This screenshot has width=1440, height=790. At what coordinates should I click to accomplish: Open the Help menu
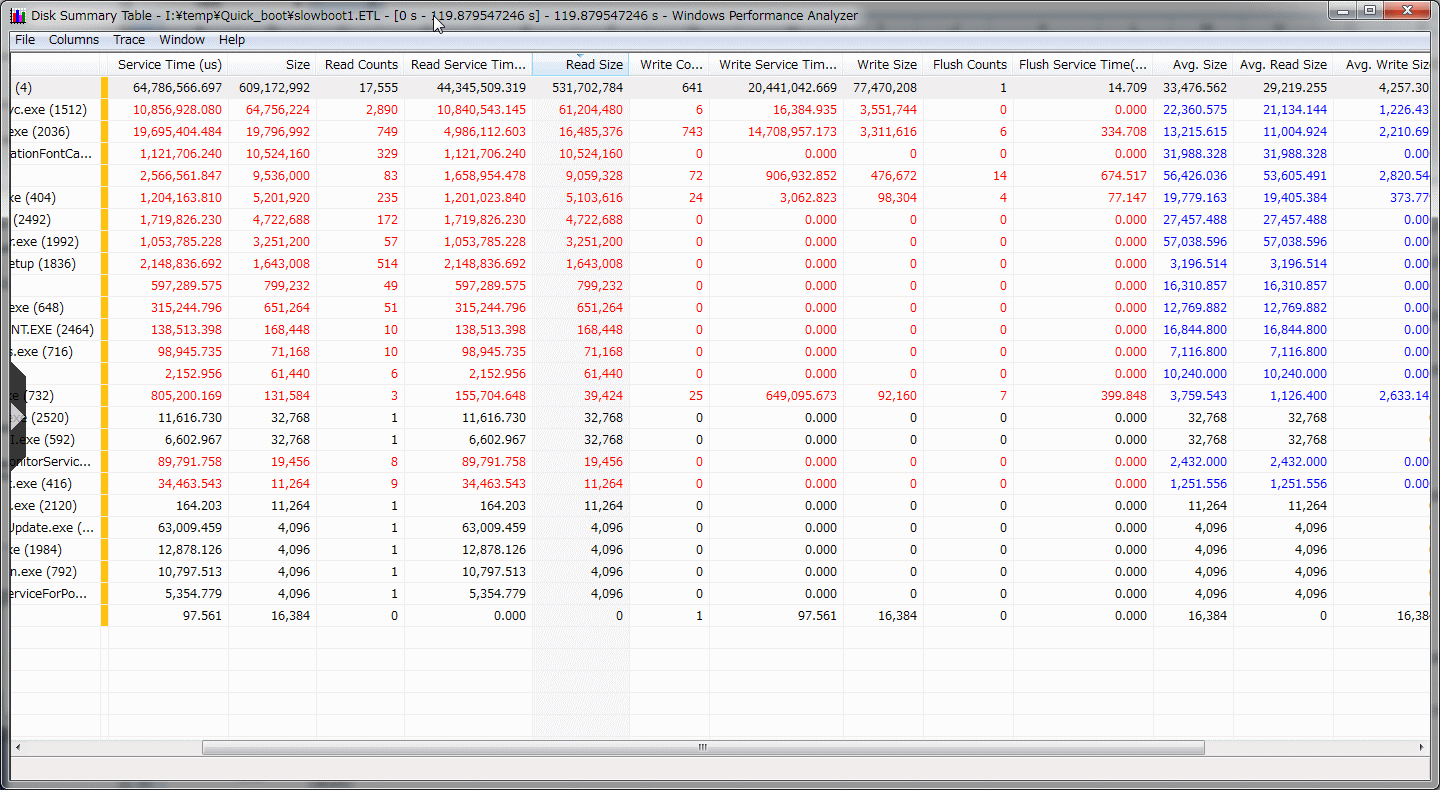tap(232, 40)
